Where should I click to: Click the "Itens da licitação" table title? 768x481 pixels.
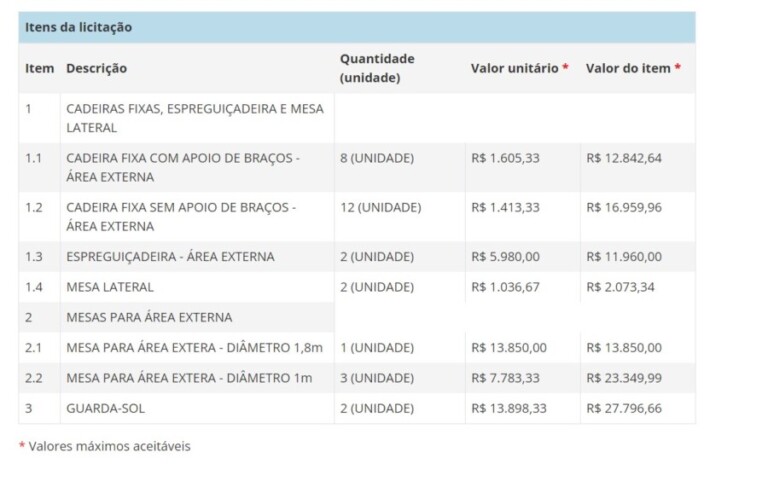[78, 27]
